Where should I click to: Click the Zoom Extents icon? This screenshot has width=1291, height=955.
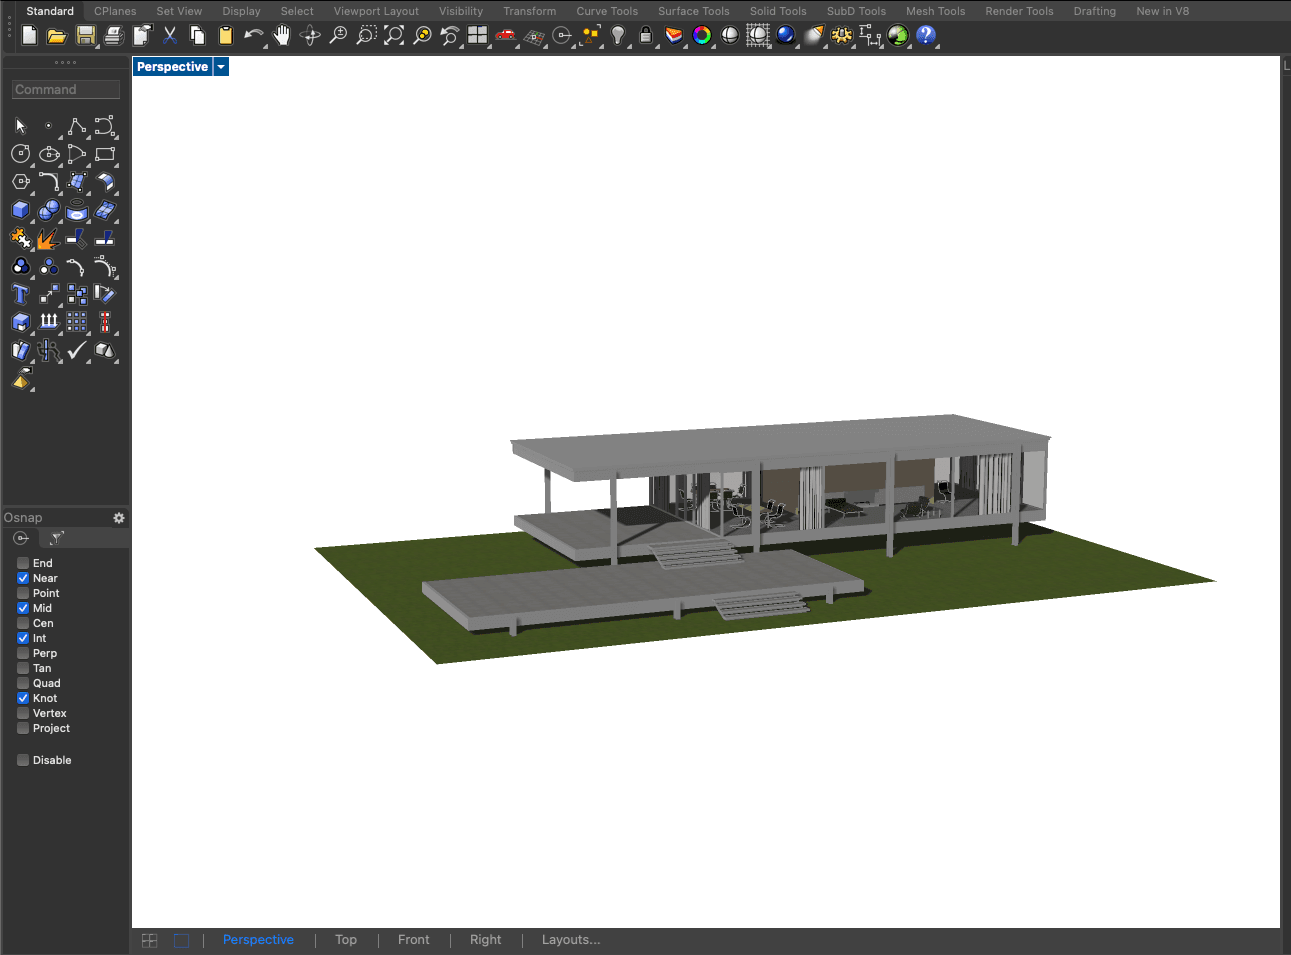[394, 36]
